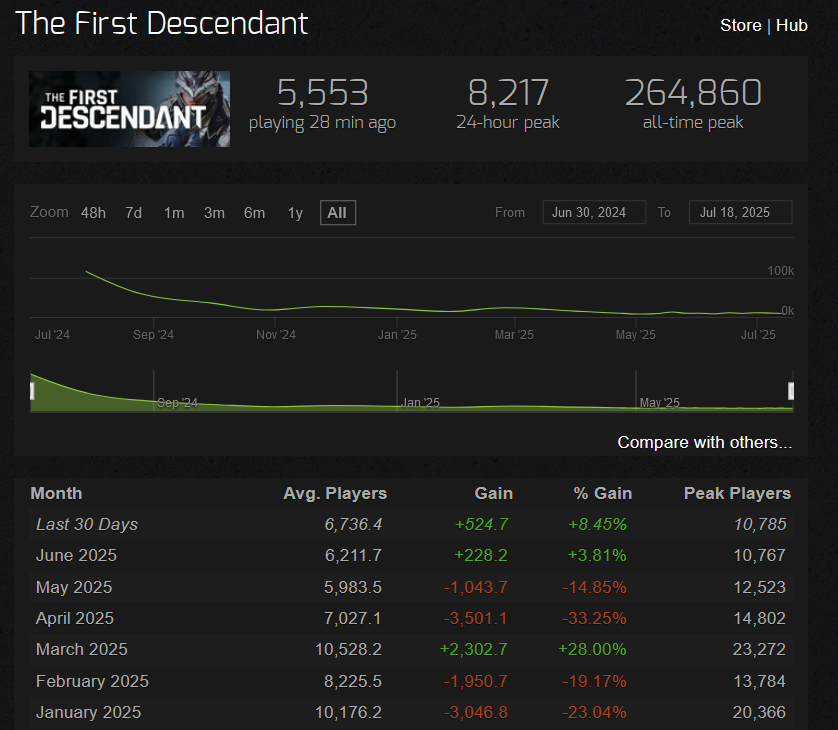This screenshot has height=730, width=838.
Task: Click the April 2025 row label
Action: [75, 618]
